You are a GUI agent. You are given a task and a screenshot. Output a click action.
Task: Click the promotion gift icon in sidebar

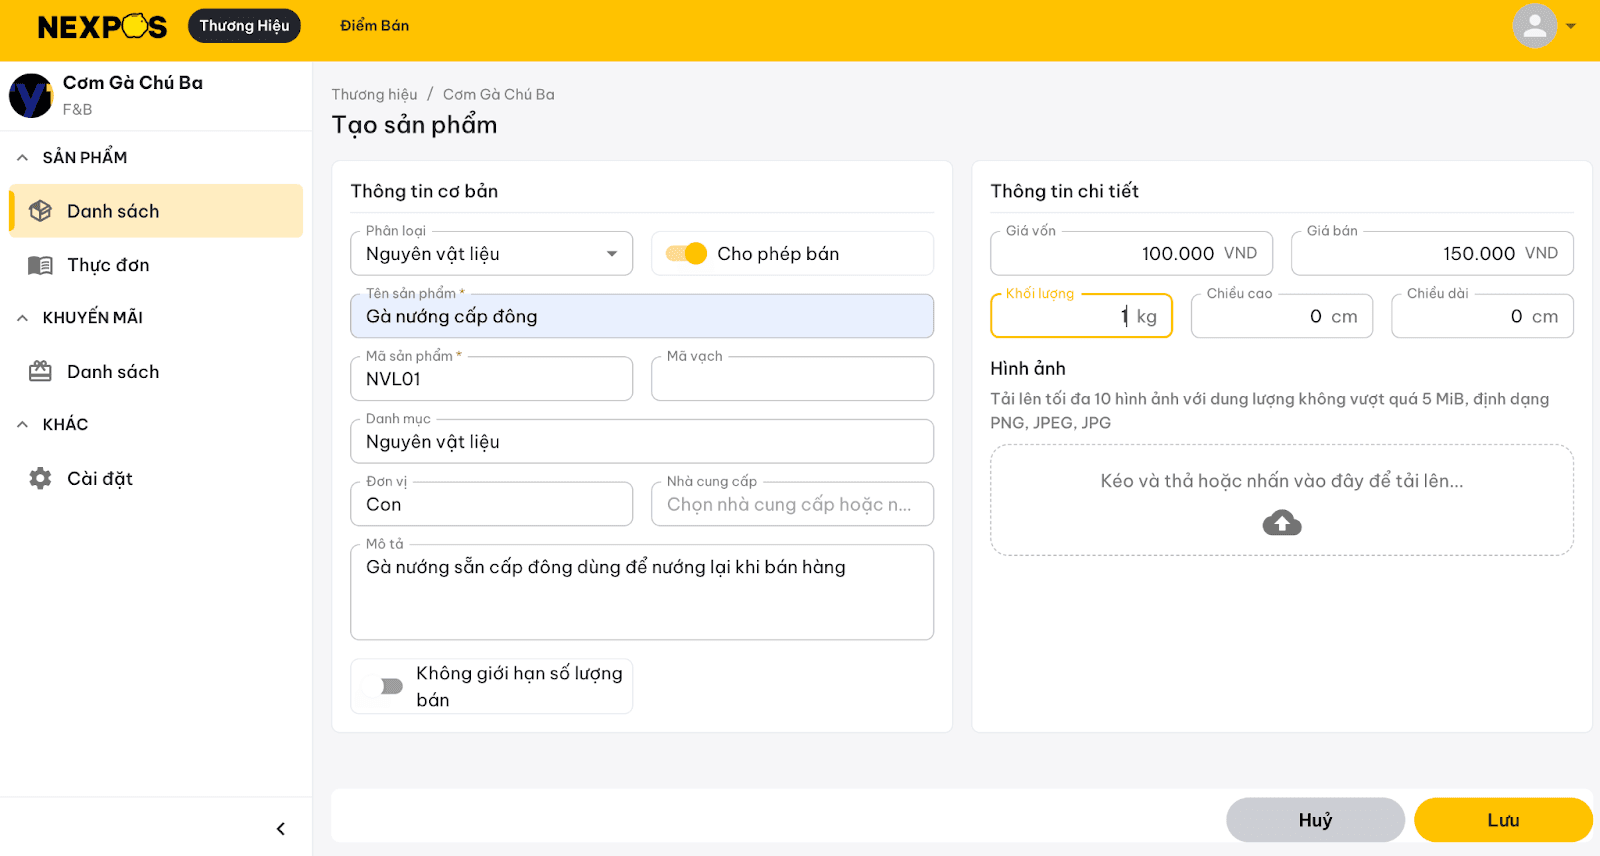pyautogui.click(x=40, y=371)
